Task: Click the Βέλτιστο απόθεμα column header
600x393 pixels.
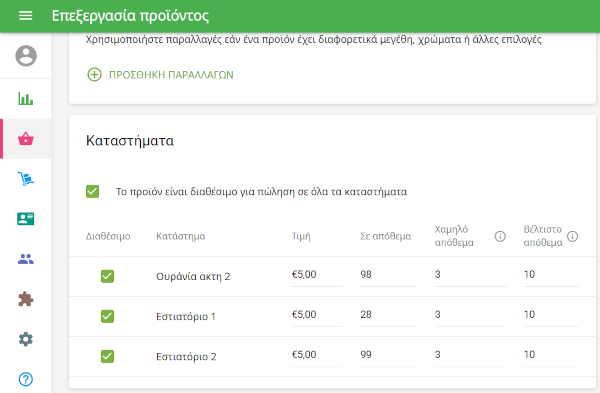Action: 543,236
